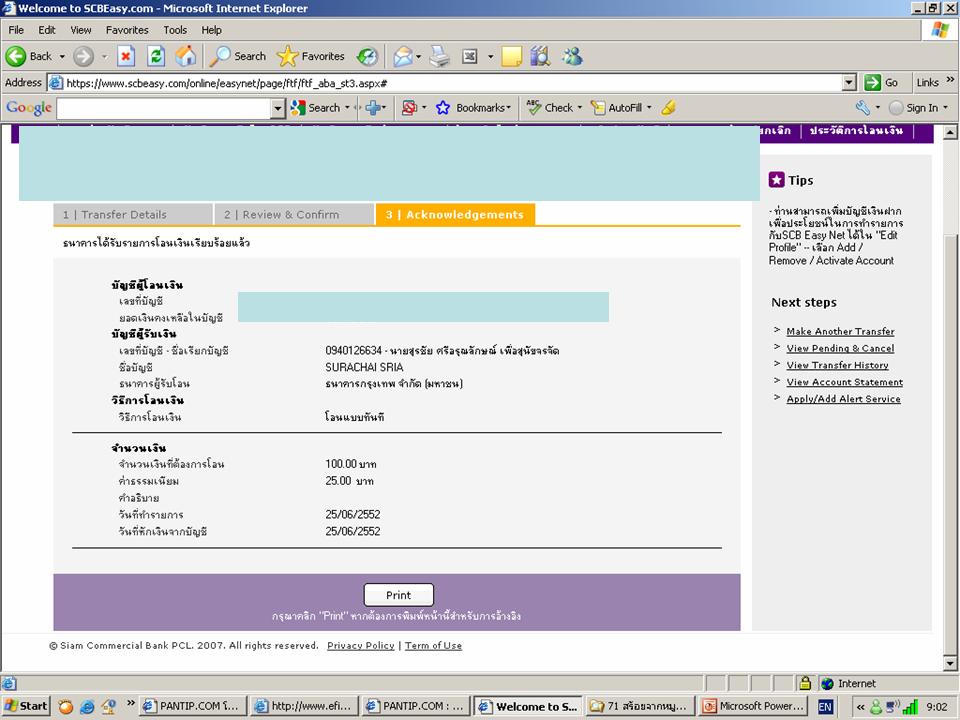Click the Windows Start button
The width and height of the screenshot is (960, 720).
click(26, 707)
